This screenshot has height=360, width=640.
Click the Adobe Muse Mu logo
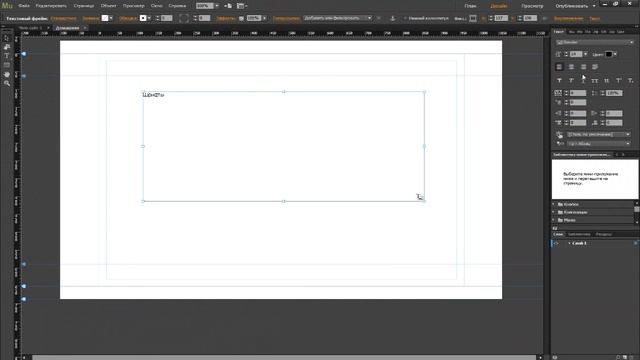point(7,6)
